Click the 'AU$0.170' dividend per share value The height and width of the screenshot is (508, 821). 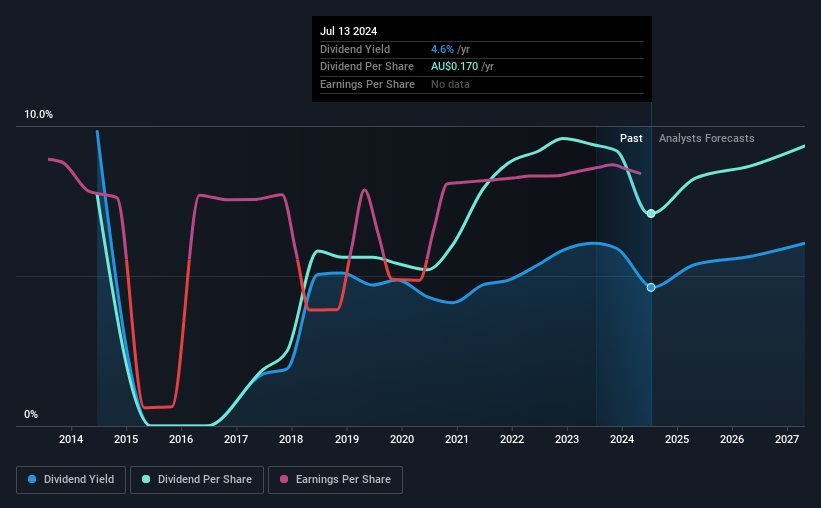point(454,67)
